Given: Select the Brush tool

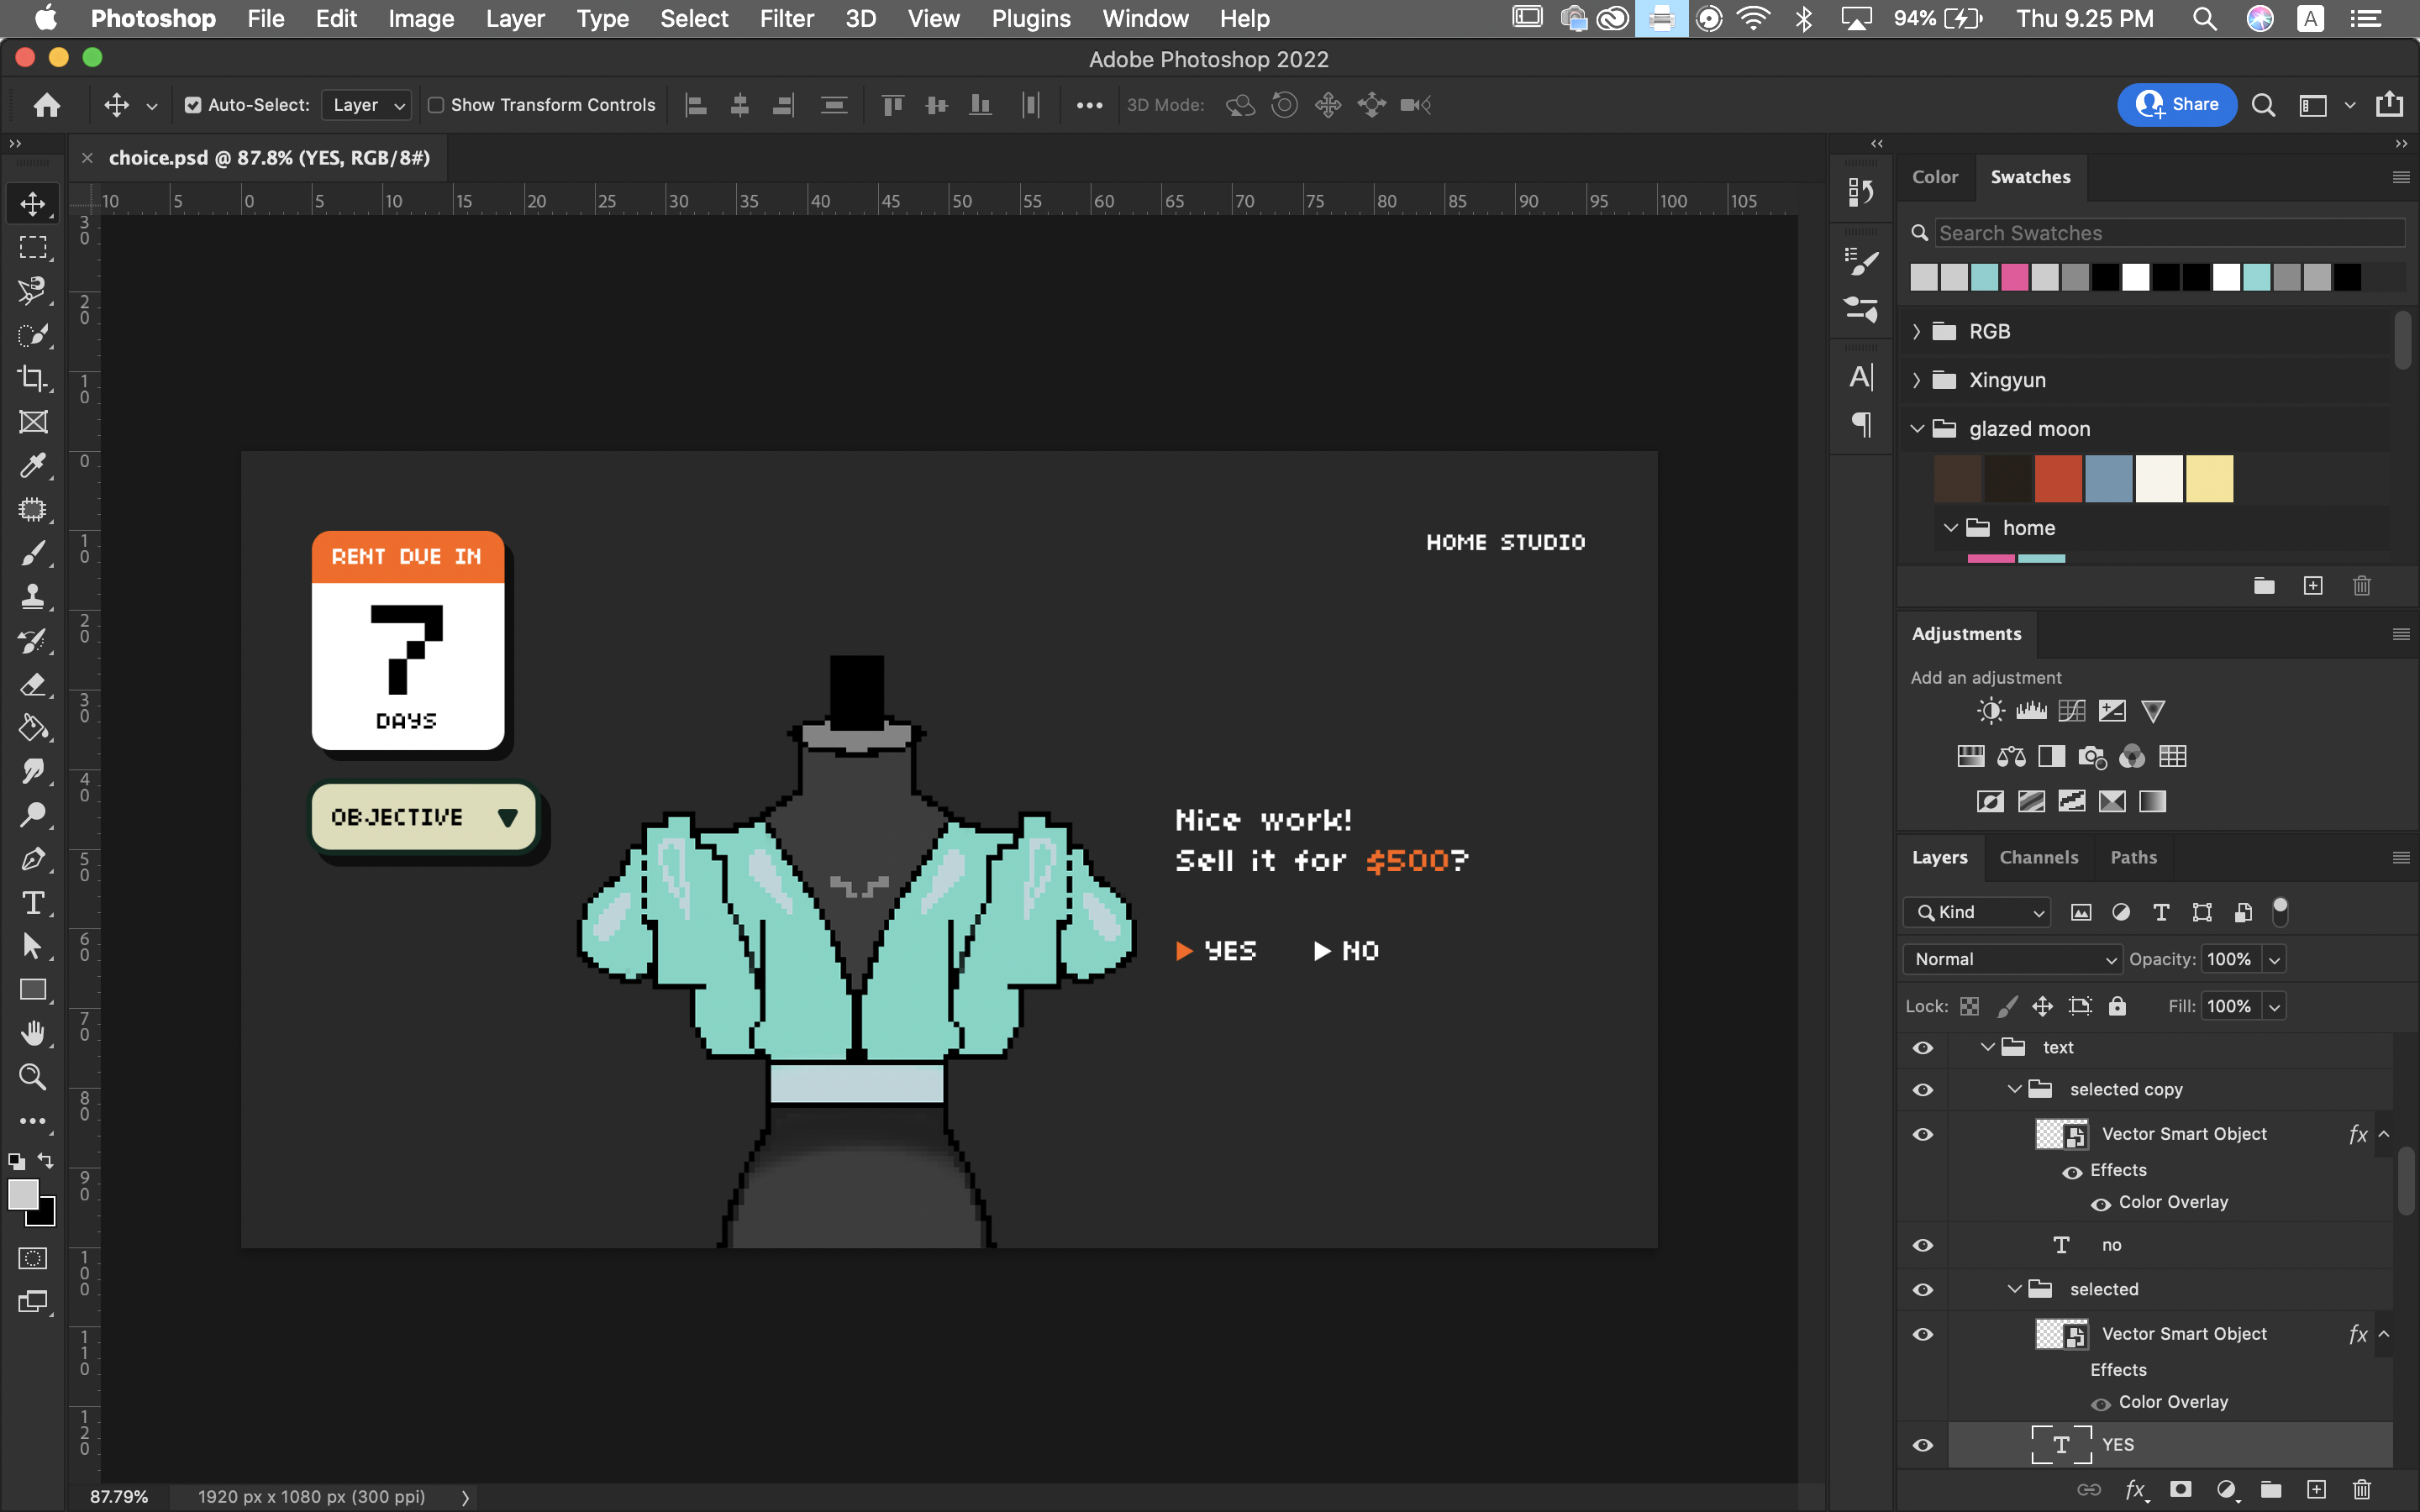Looking at the screenshot, I should (34, 554).
